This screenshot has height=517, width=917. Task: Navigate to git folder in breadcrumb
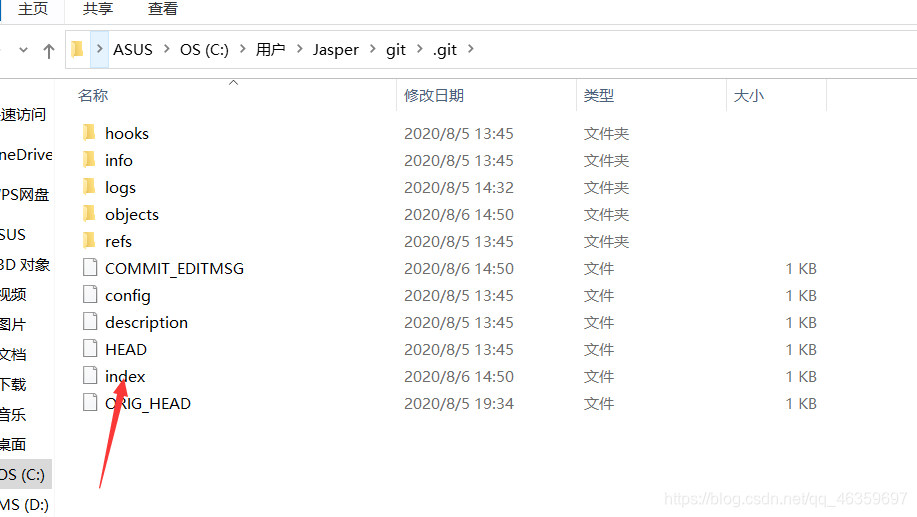point(396,50)
